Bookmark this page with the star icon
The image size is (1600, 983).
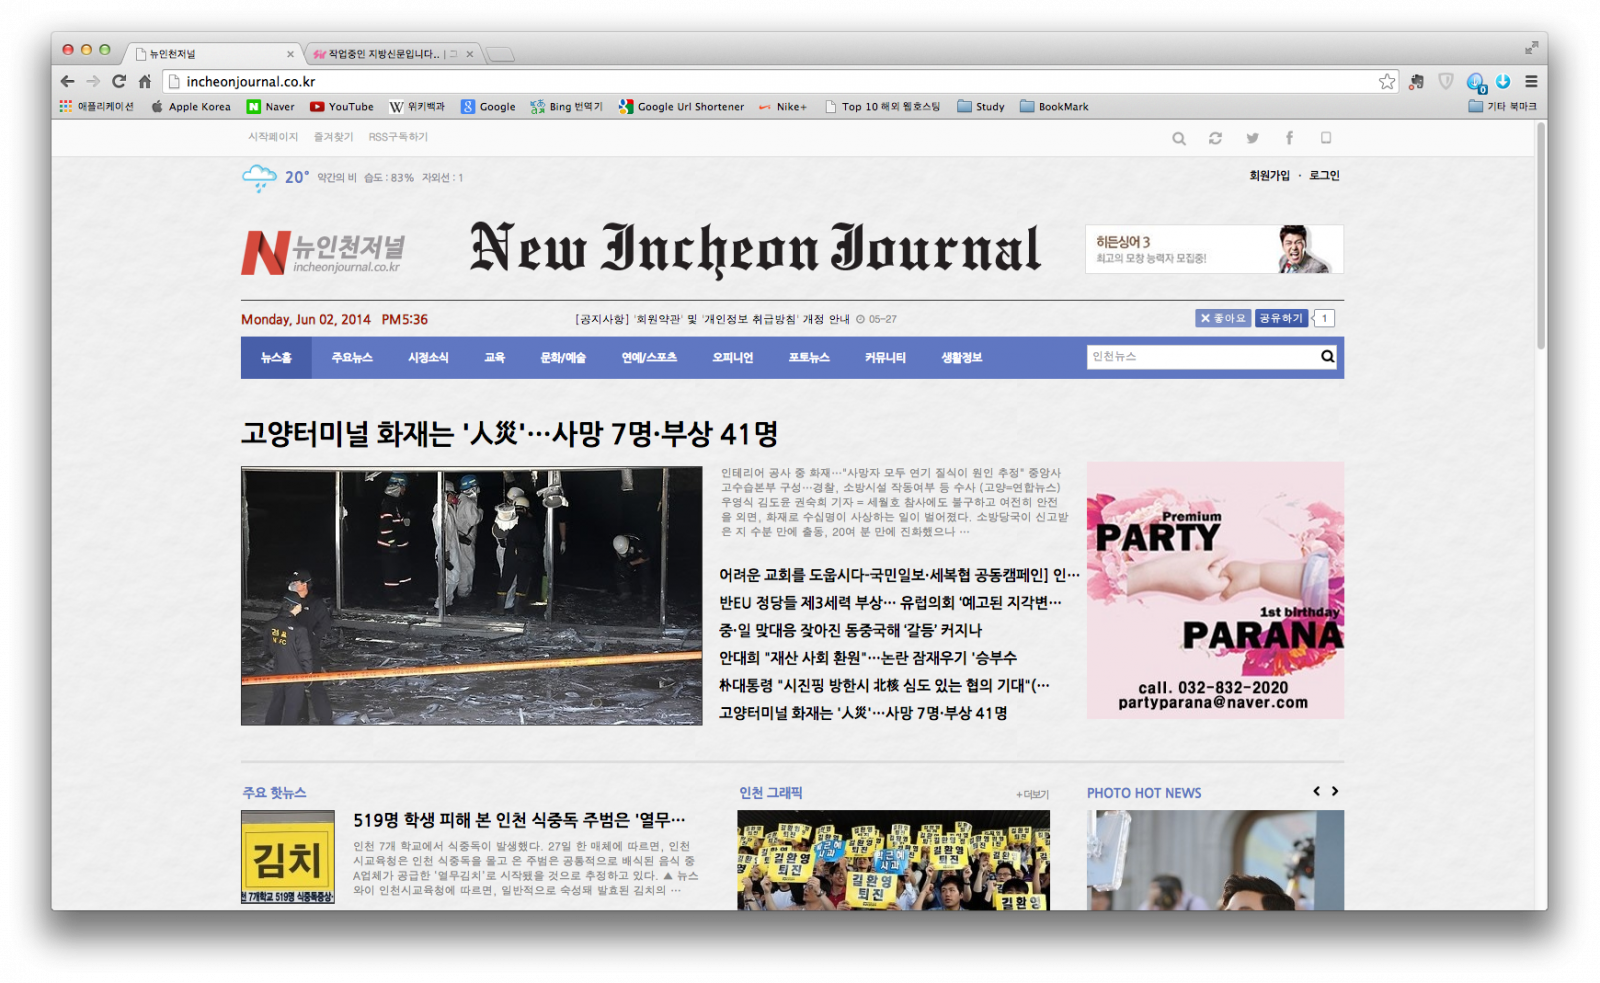click(1387, 82)
